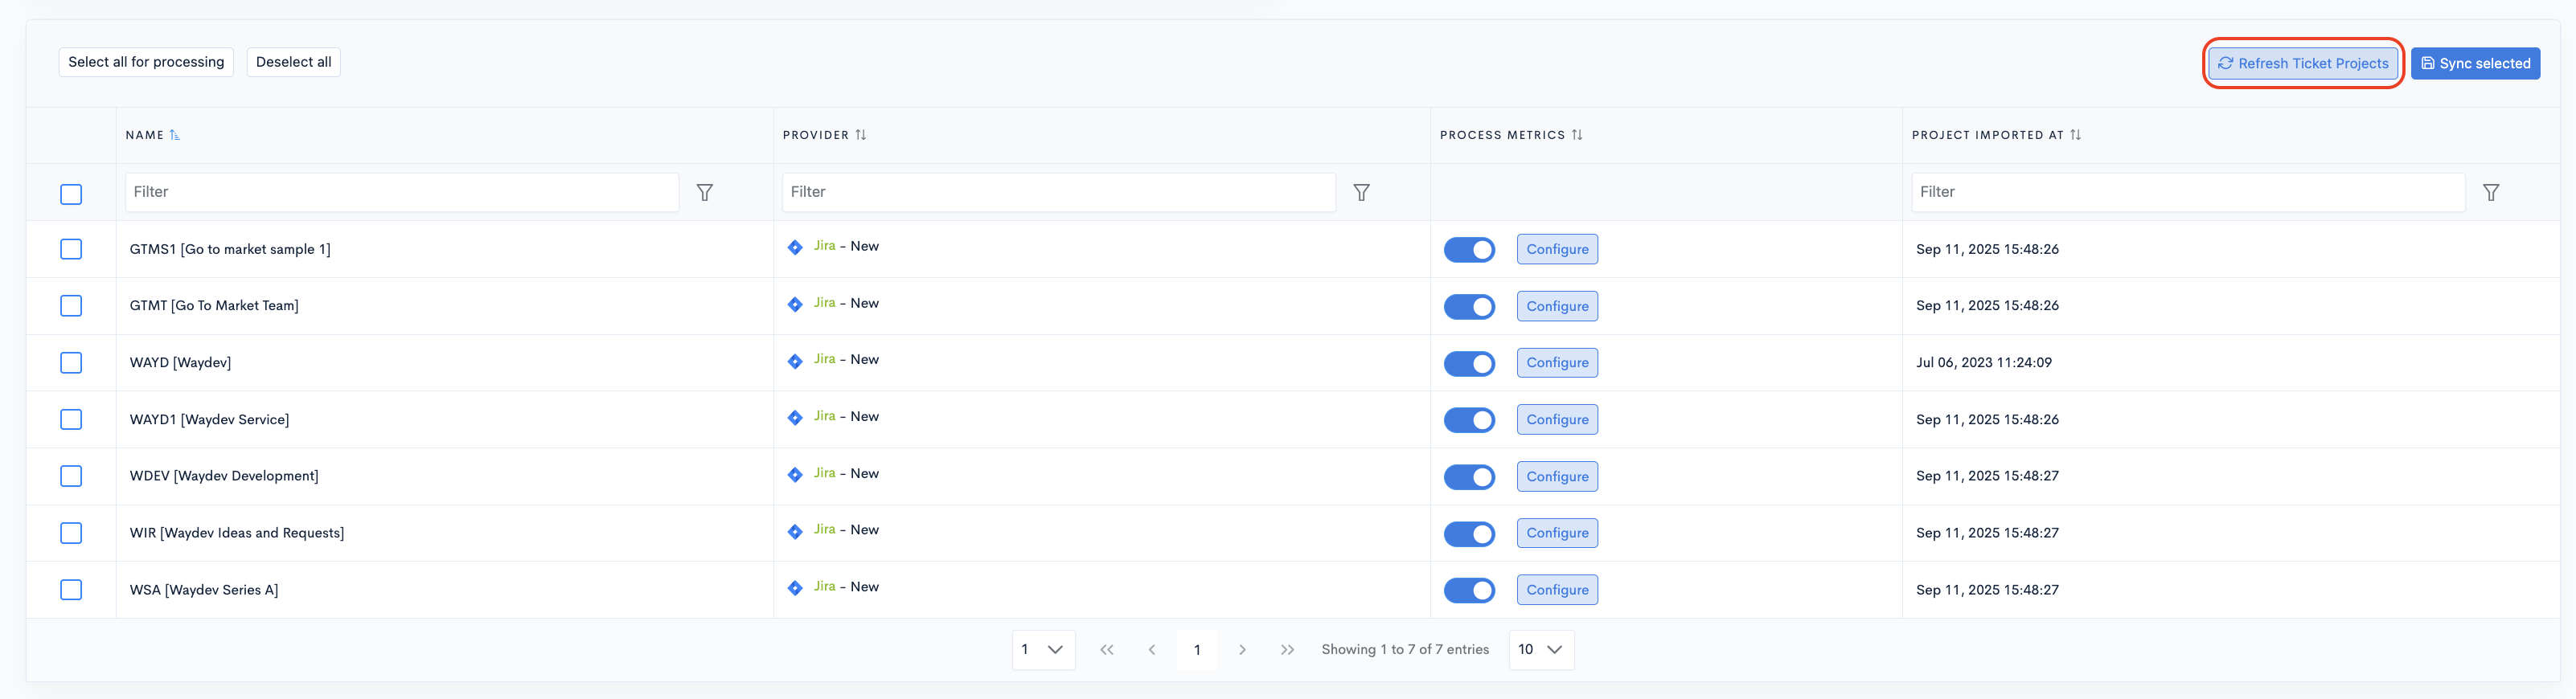Go to last page double-arrow icon

1287,650
